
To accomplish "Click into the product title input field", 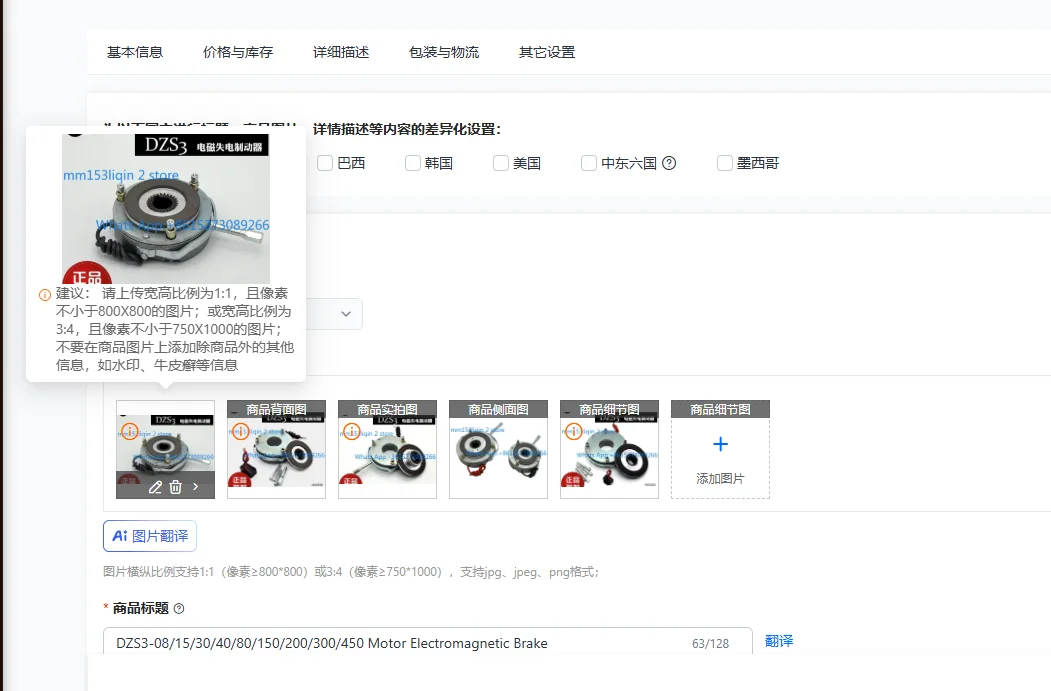I will (428, 641).
